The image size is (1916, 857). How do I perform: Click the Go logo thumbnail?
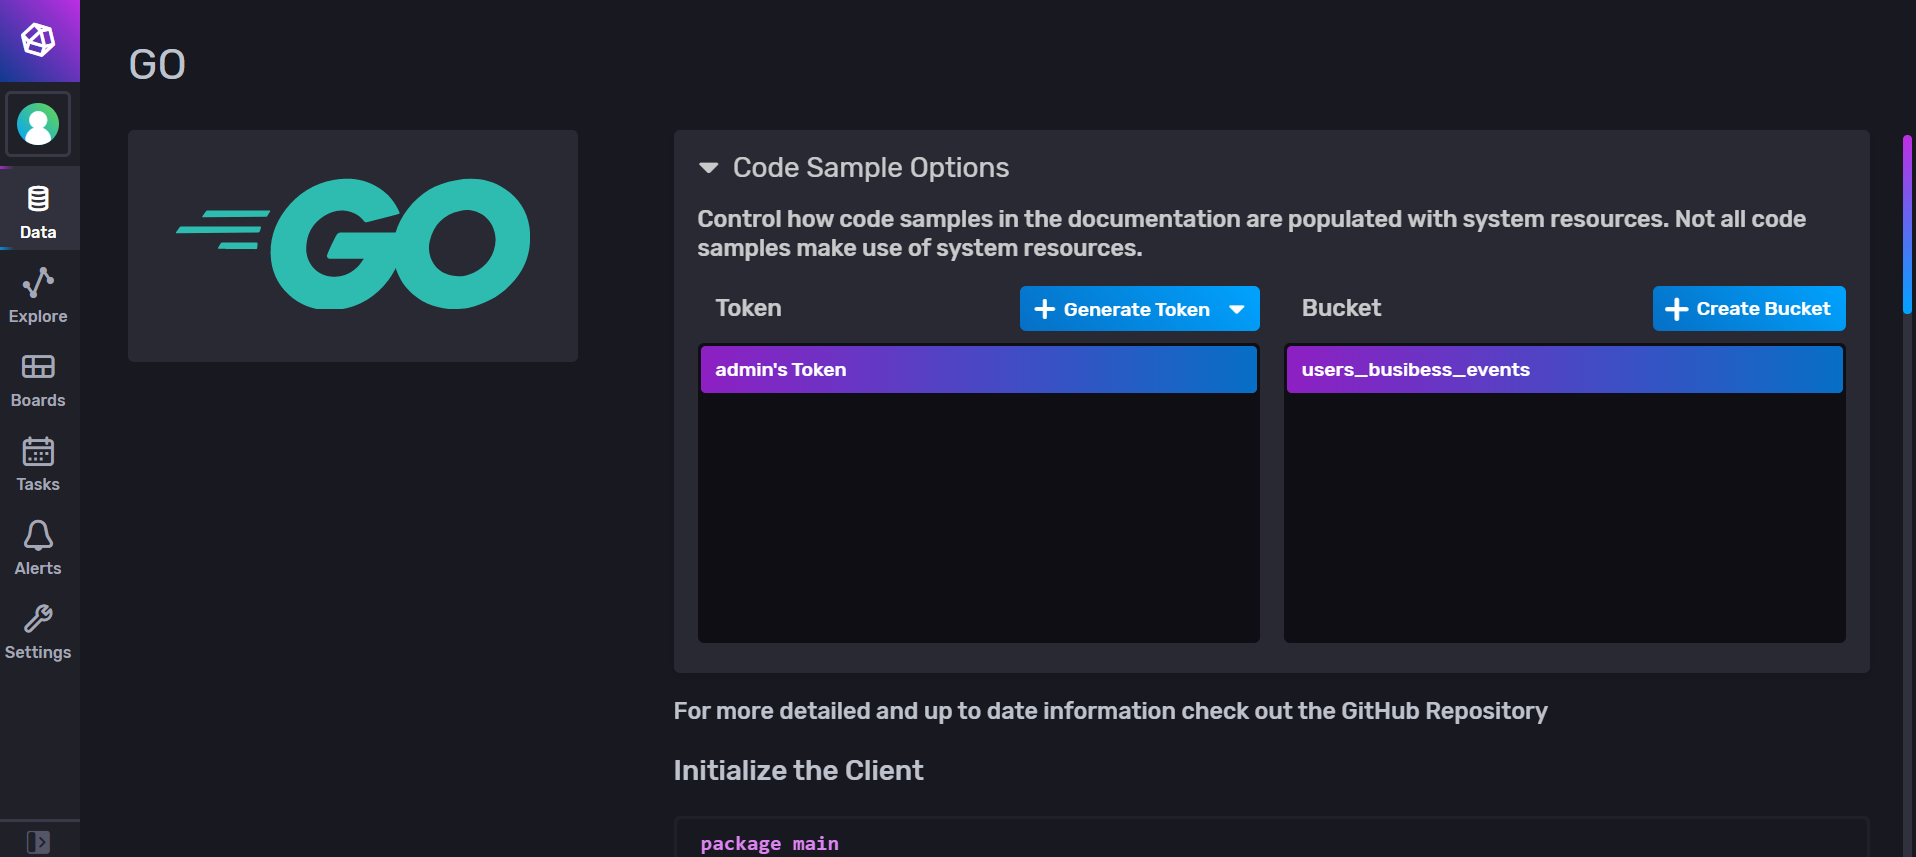(353, 245)
